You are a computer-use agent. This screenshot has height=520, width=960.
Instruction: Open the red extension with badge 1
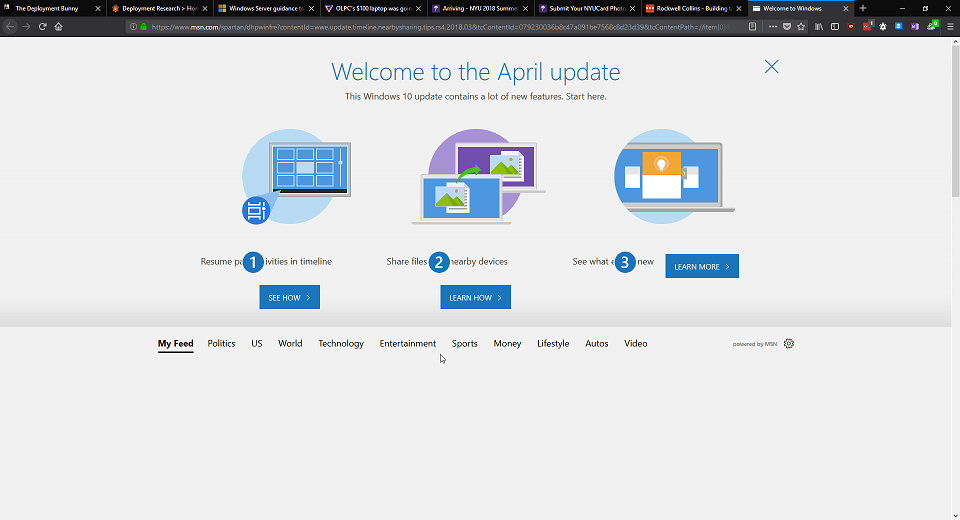pos(867,26)
